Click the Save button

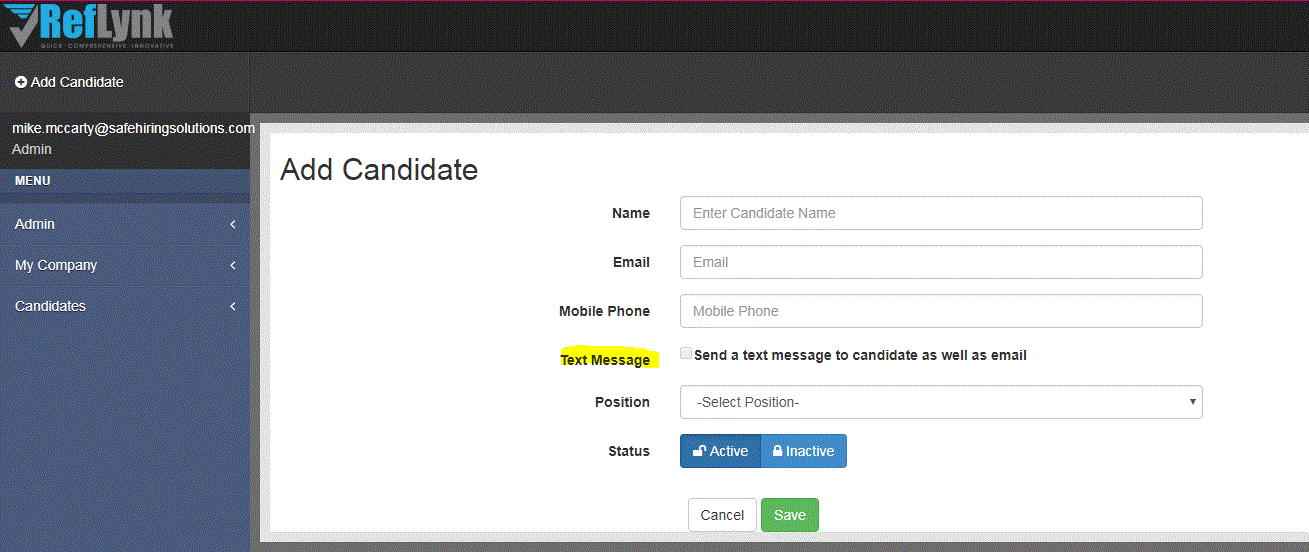coord(790,515)
